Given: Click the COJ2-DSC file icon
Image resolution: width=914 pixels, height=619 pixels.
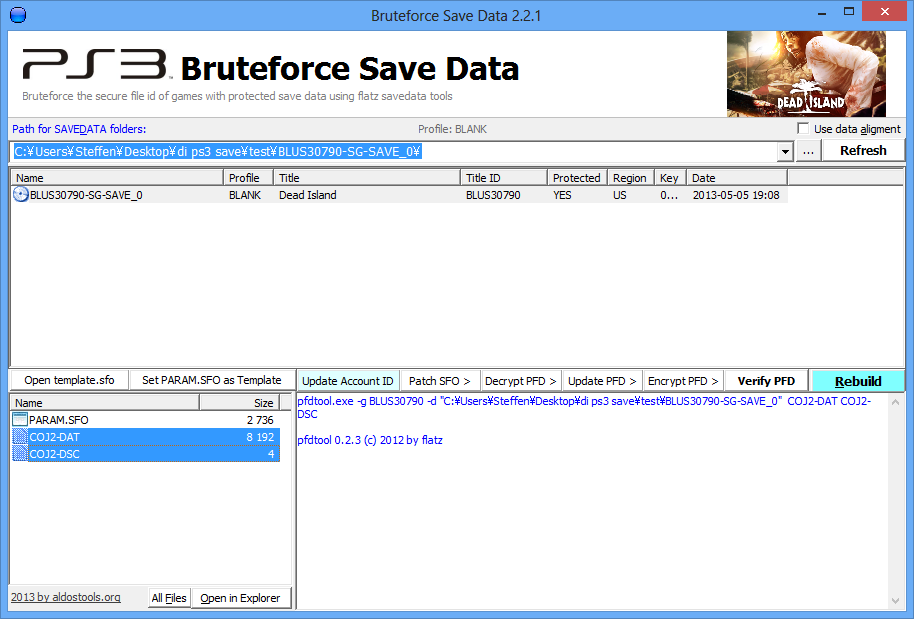Looking at the screenshot, I should (x=20, y=453).
